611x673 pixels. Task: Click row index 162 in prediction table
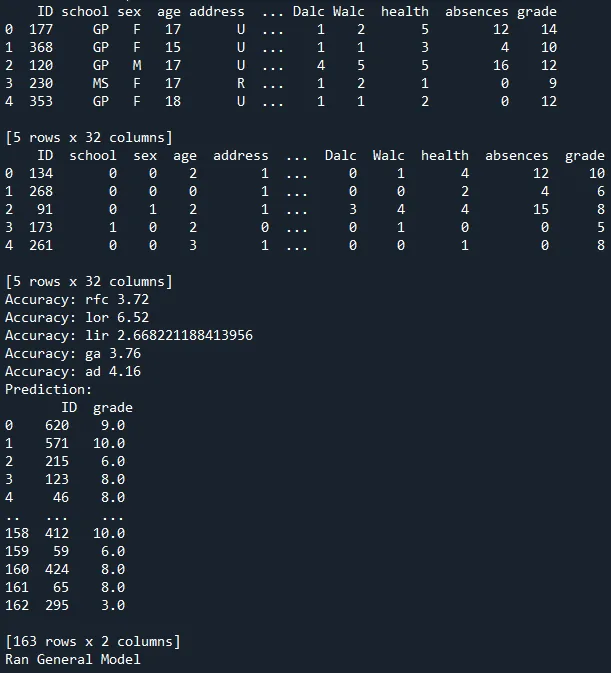[x=17, y=606]
